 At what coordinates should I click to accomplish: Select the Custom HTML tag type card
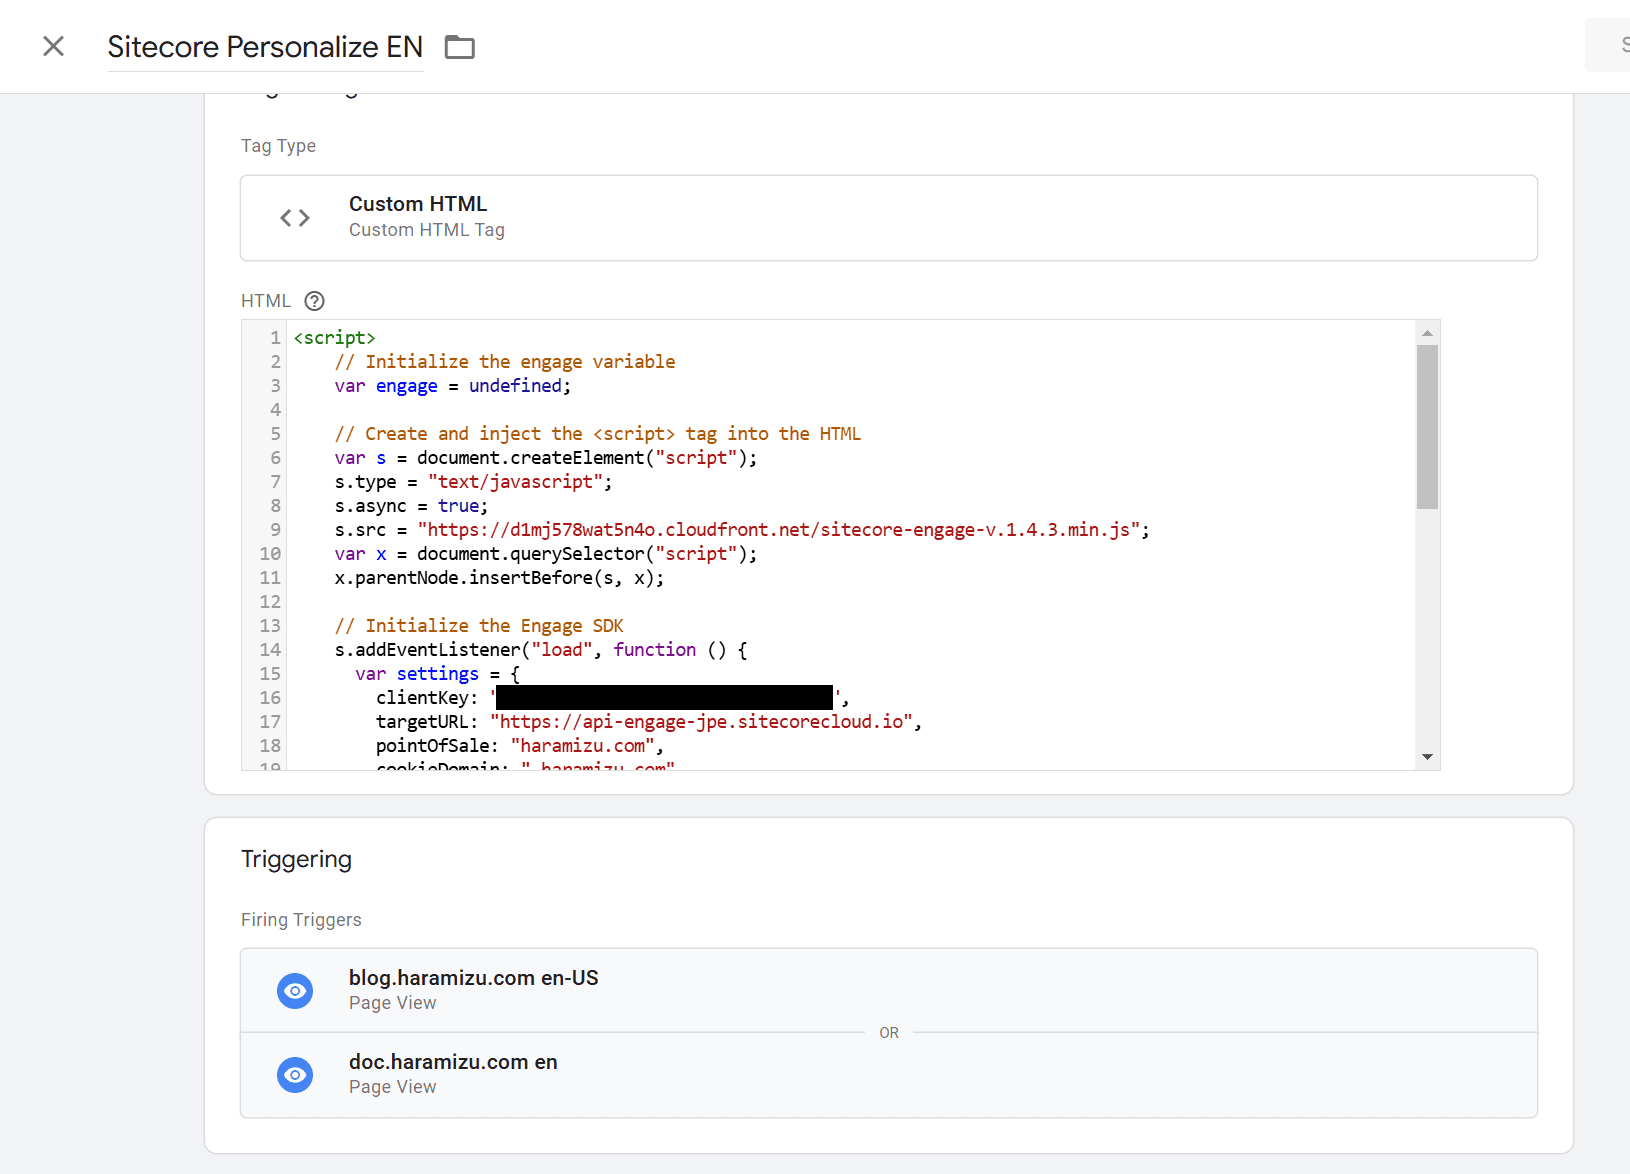coord(888,218)
